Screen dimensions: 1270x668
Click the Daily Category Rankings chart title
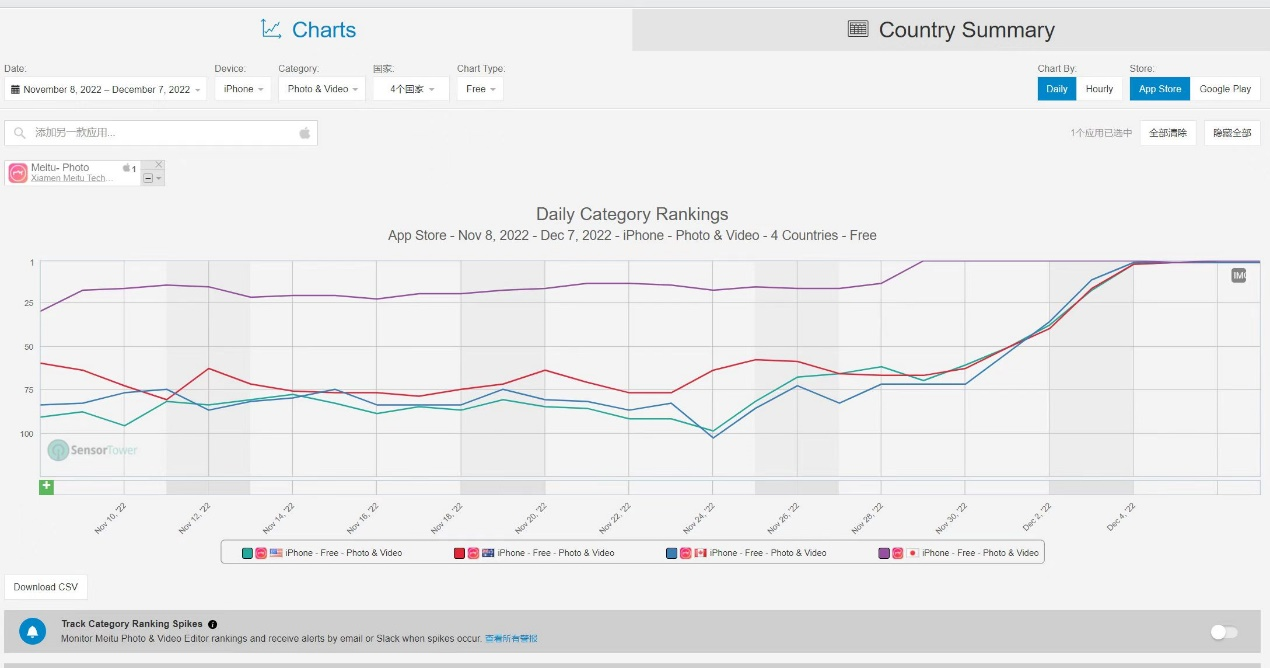coord(632,214)
